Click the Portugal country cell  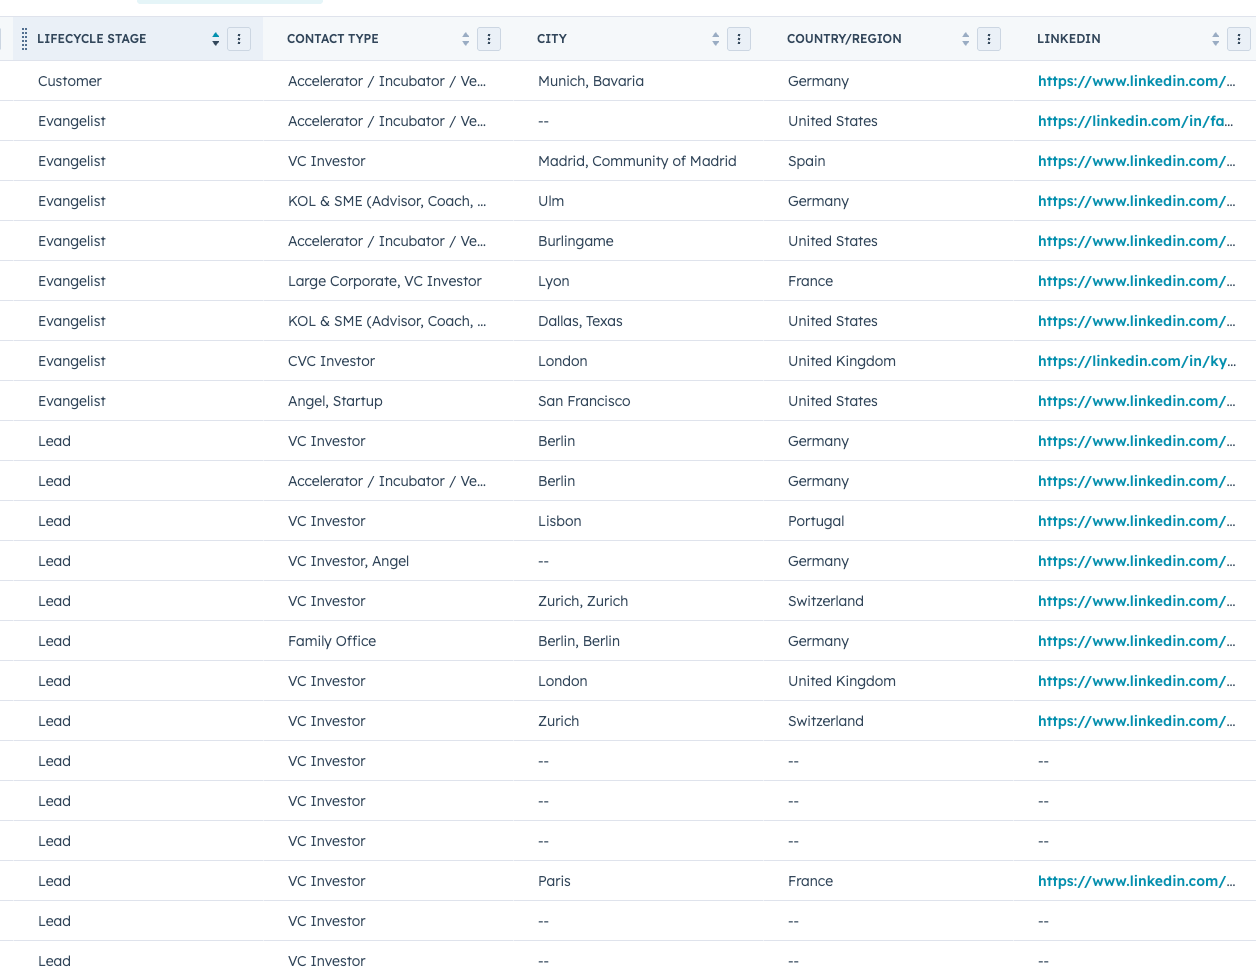(816, 521)
